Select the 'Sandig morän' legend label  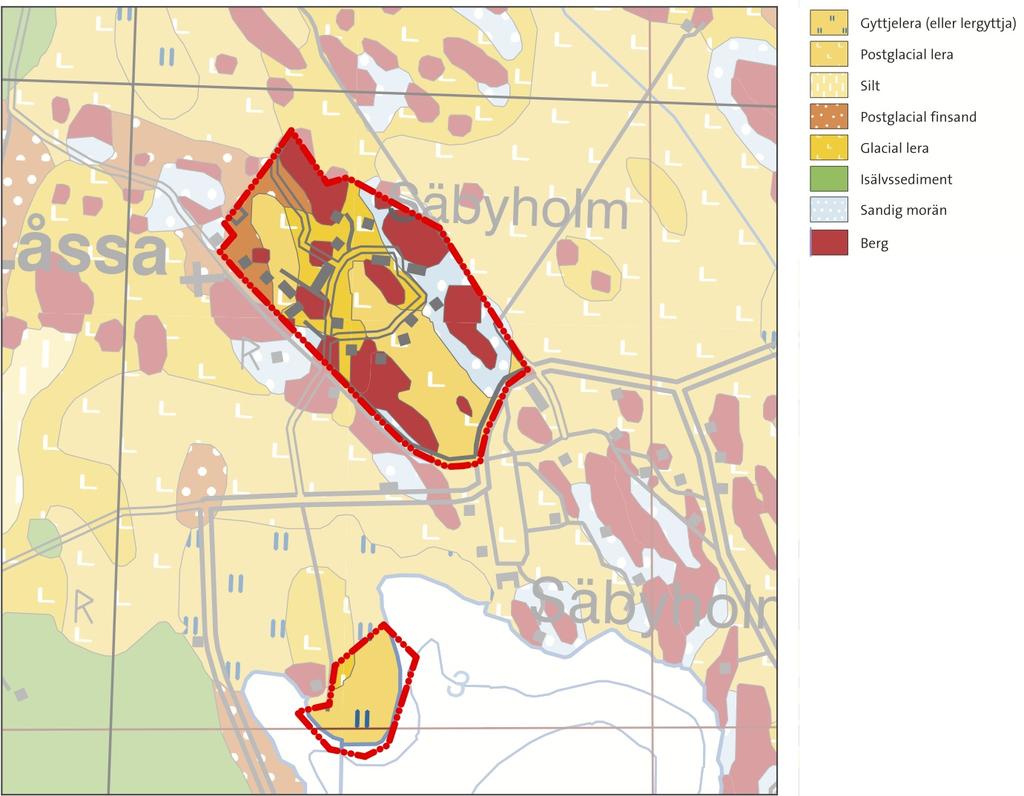903,210
